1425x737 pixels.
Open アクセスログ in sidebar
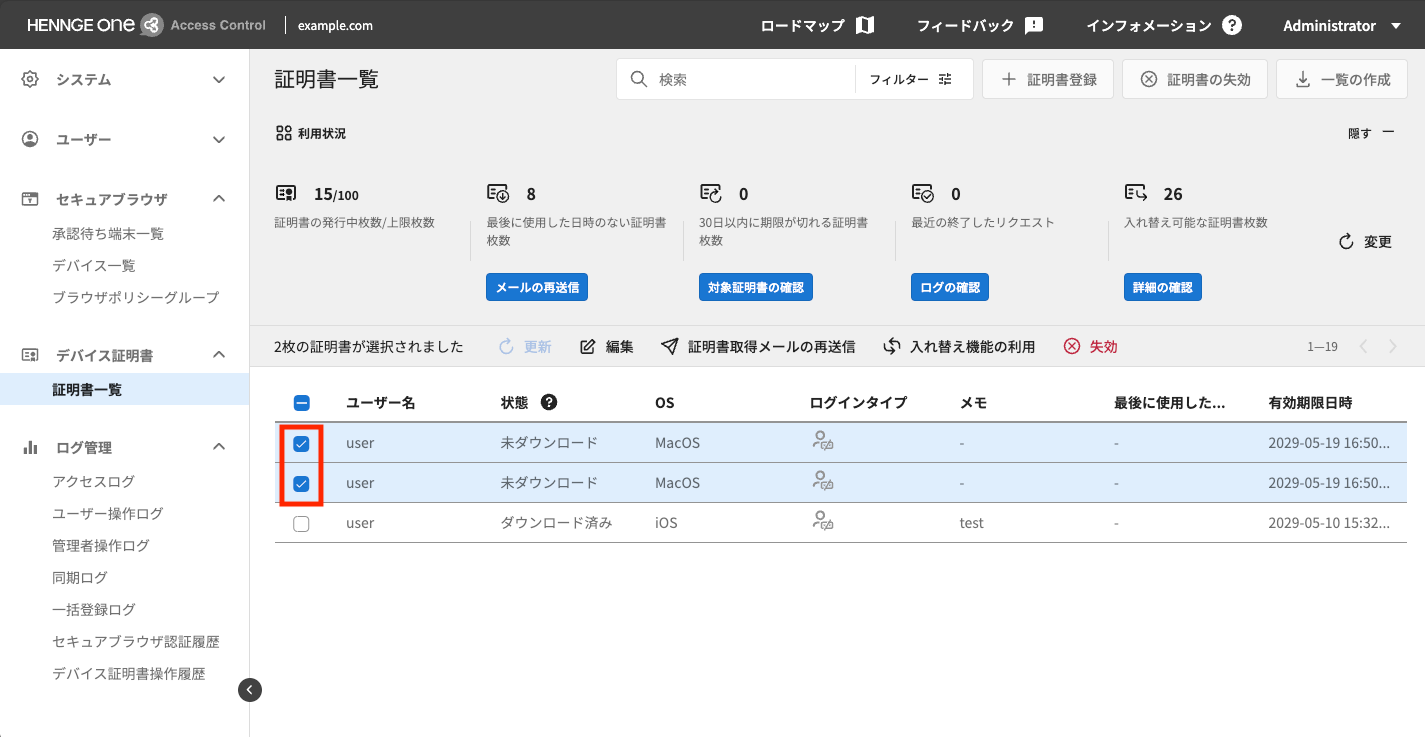(93, 482)
